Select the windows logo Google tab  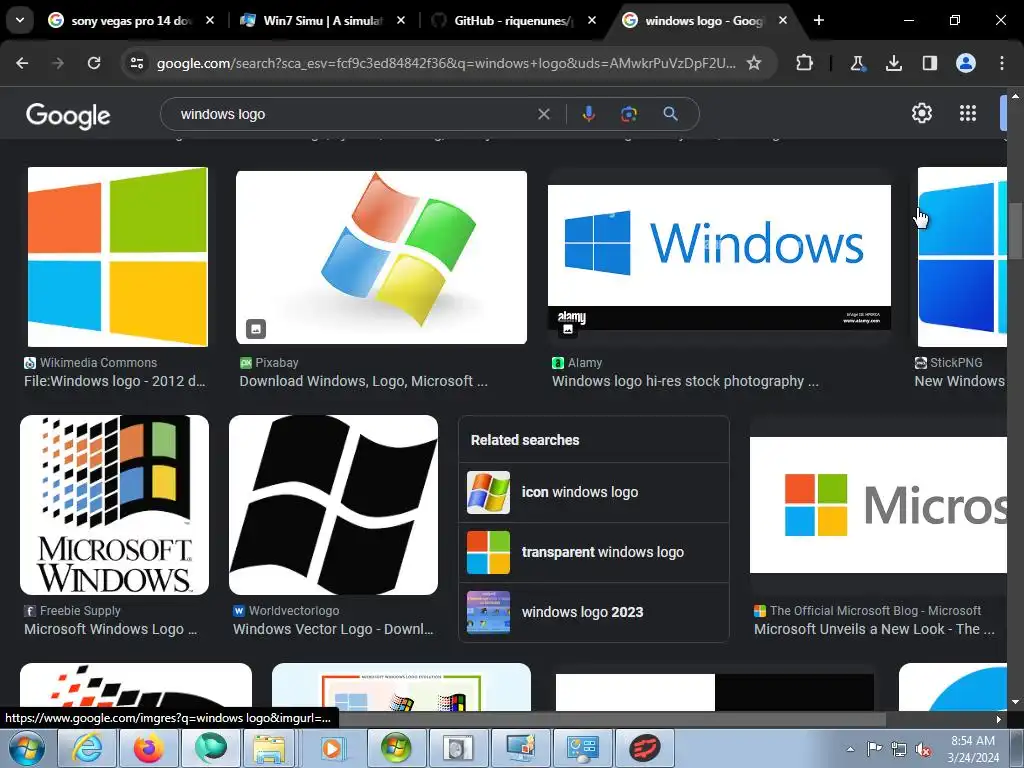(704, 20)
